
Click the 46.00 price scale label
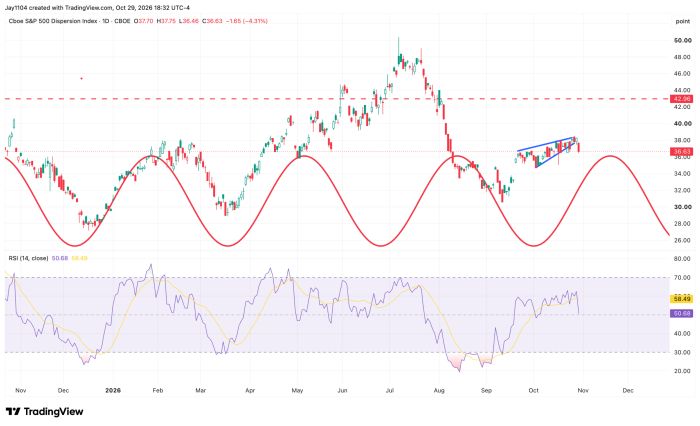(x=682, y=74)
